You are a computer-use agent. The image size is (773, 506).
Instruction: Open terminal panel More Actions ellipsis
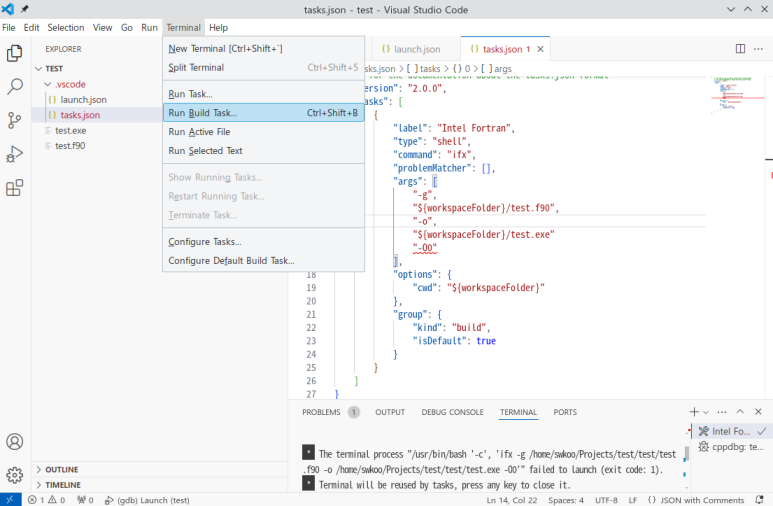point(722,412)
